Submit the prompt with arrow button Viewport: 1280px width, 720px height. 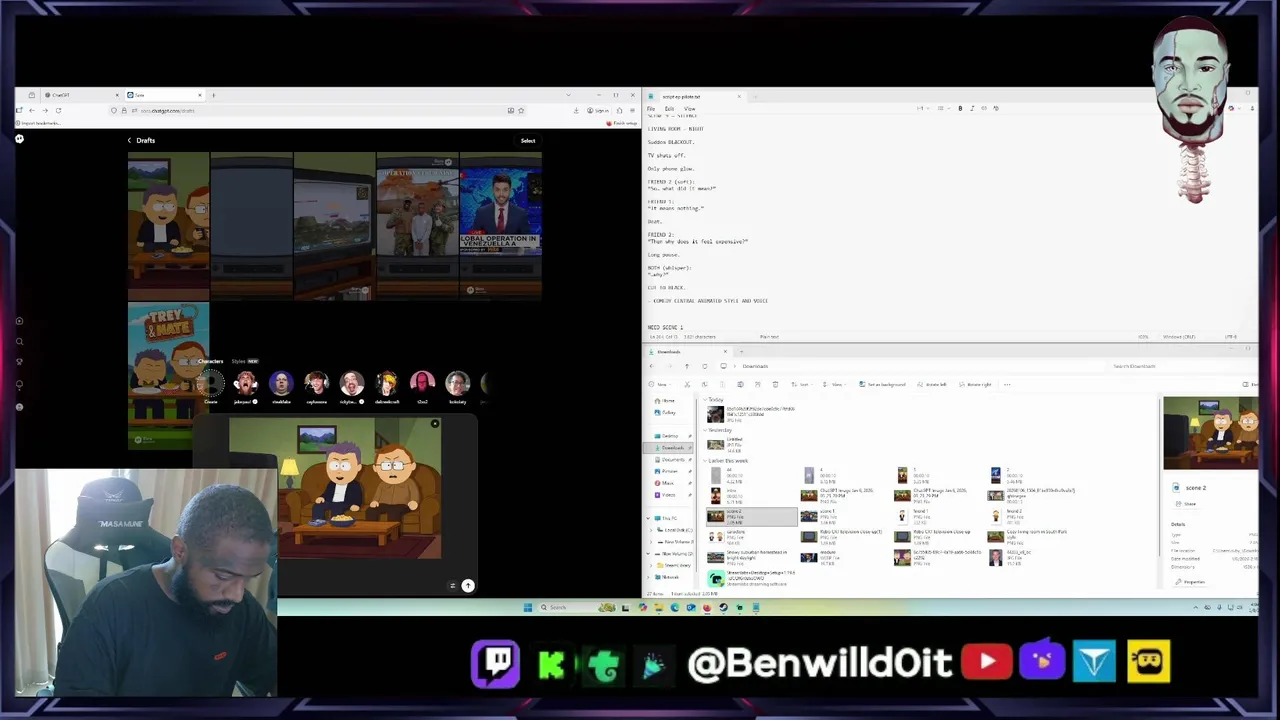coord(468,585)
